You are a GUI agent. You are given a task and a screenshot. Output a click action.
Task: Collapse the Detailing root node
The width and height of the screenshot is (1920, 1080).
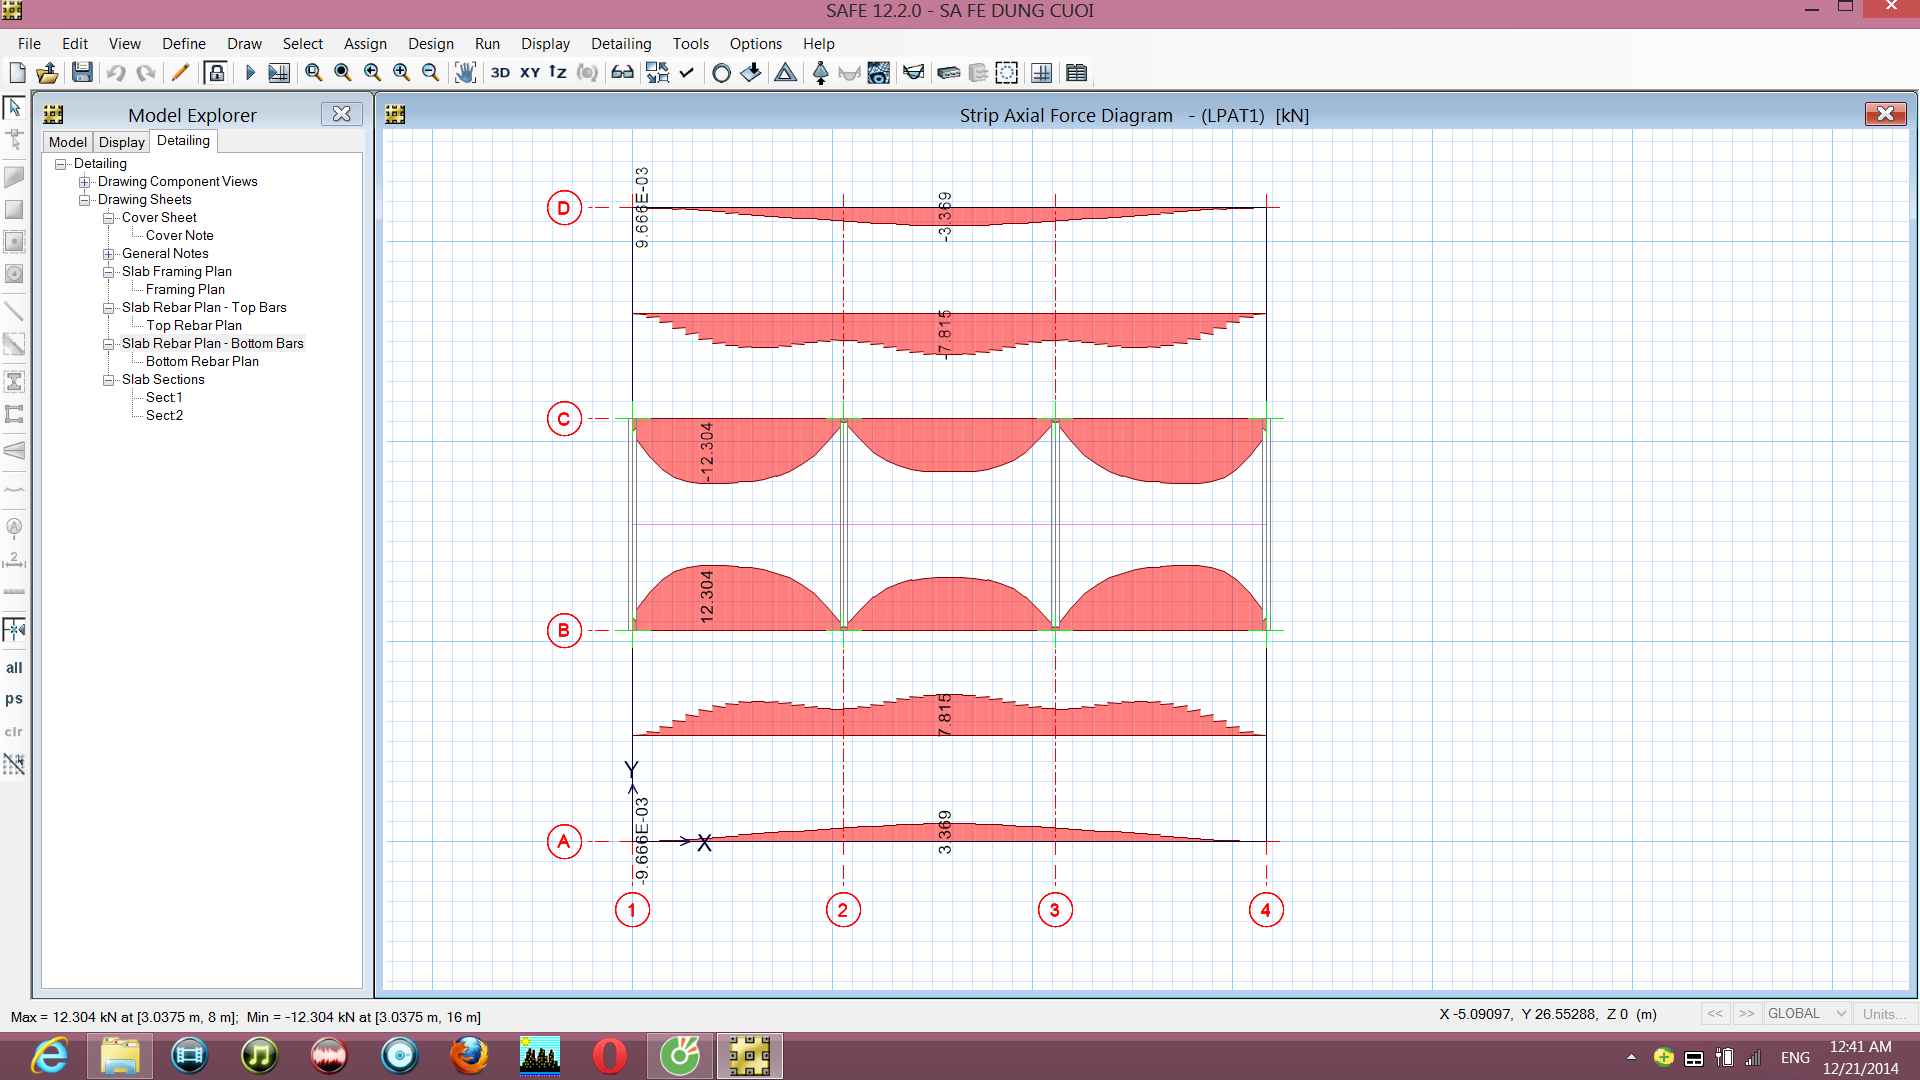pos(61,164)
